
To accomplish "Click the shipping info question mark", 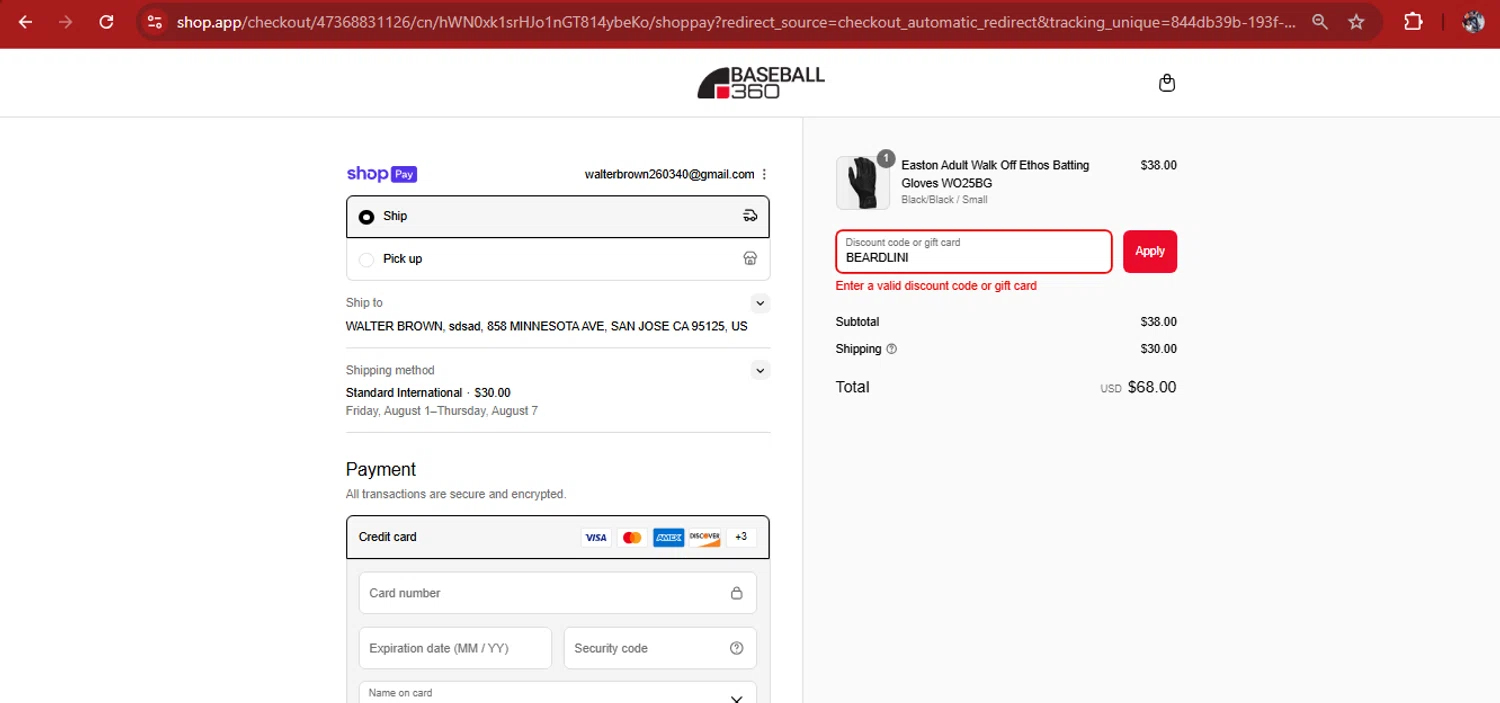I will (892, 349).
